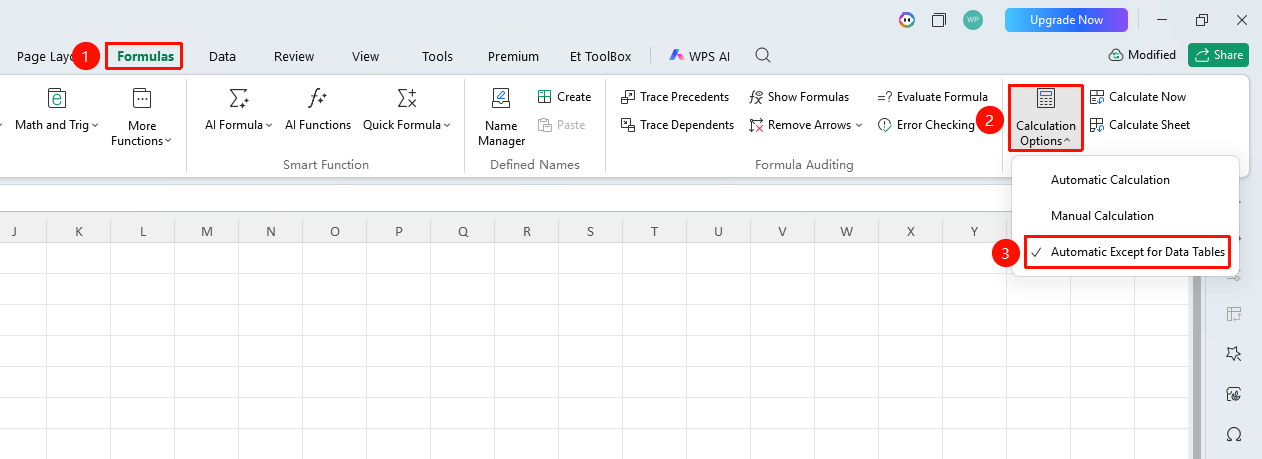Image resolution: width=1262 pixels, height=459 pixels.
Task: Click Trace Dependents
Action: [x=677, y=125]
